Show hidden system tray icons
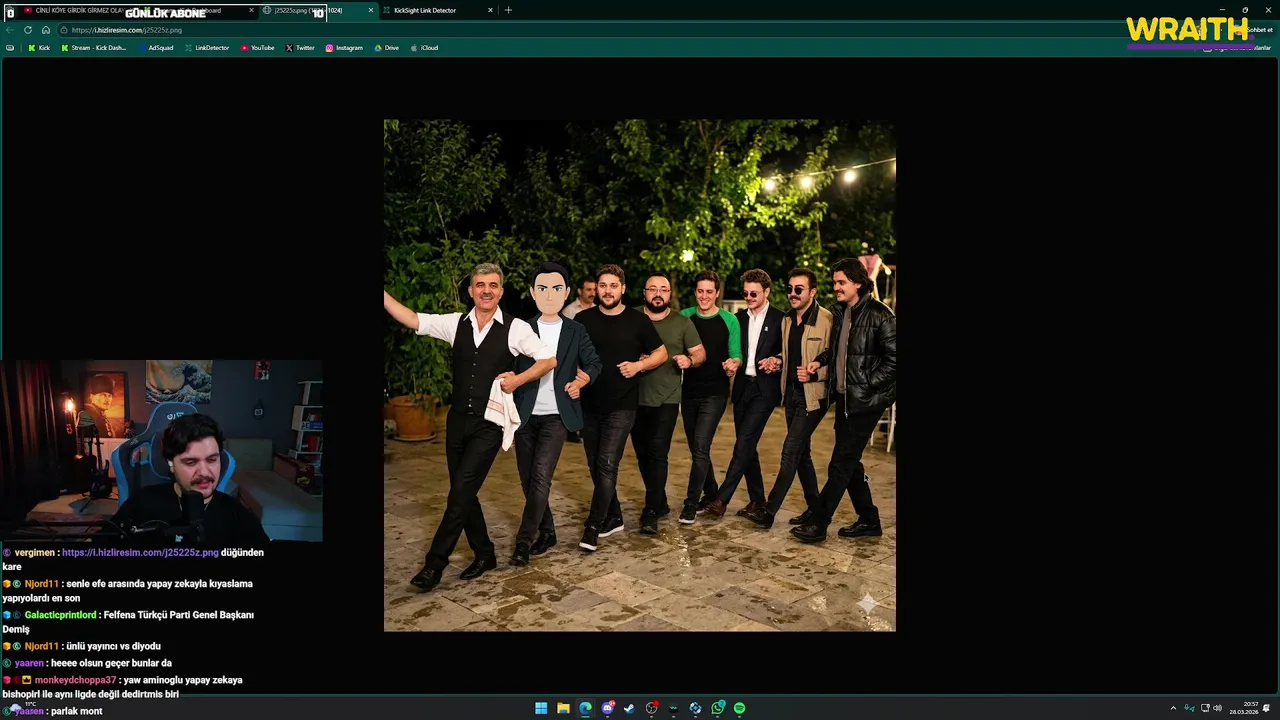The width and height of the screenshot is (1280, 720). click(1173, 708)
